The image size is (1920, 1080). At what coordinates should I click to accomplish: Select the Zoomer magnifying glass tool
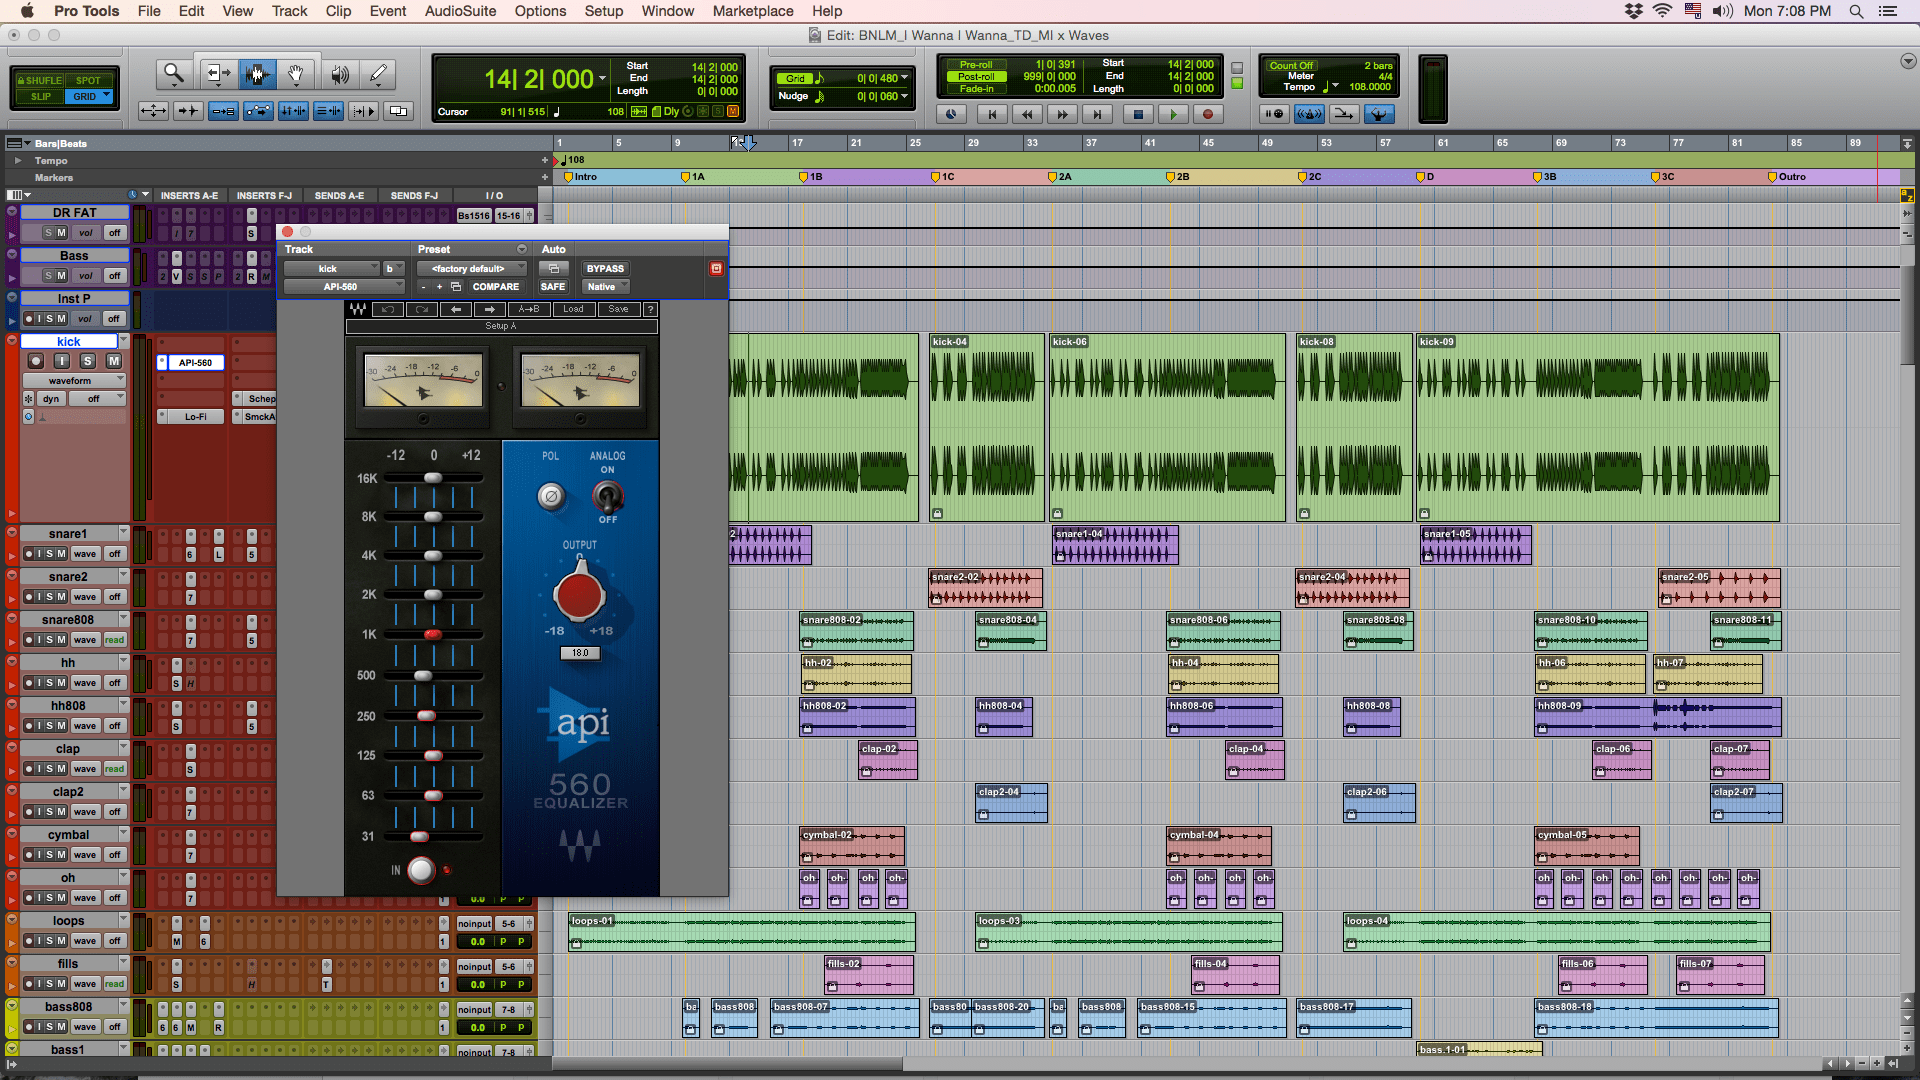(x=174, y=74)
